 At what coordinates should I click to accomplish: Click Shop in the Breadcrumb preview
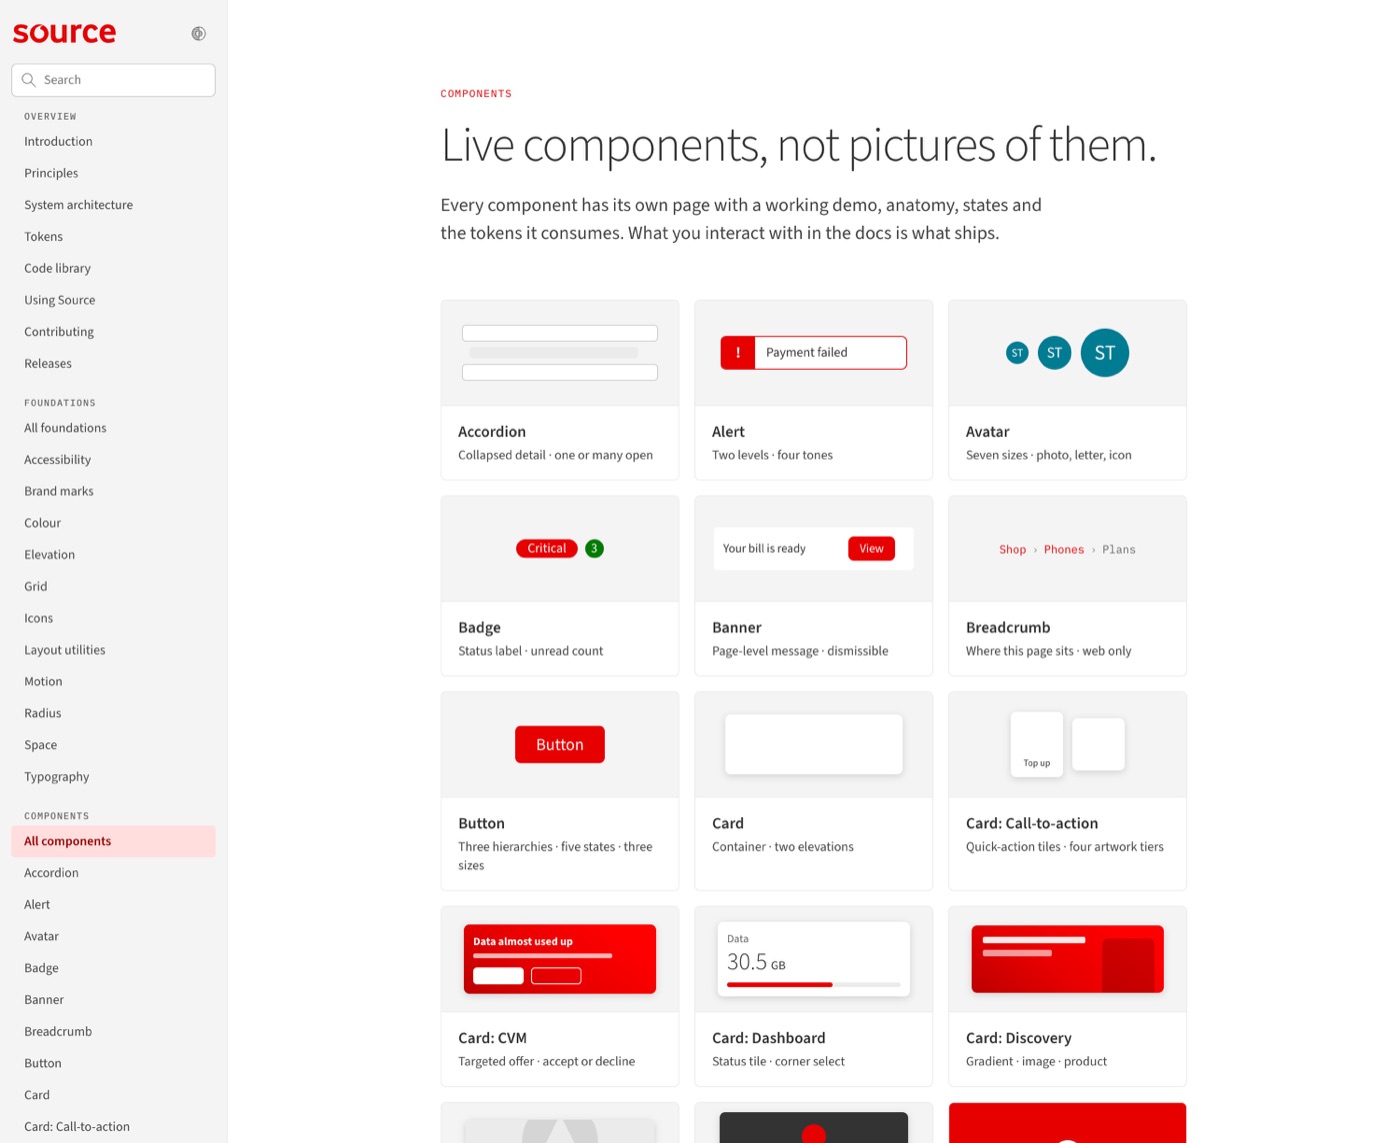(1012, 550)
